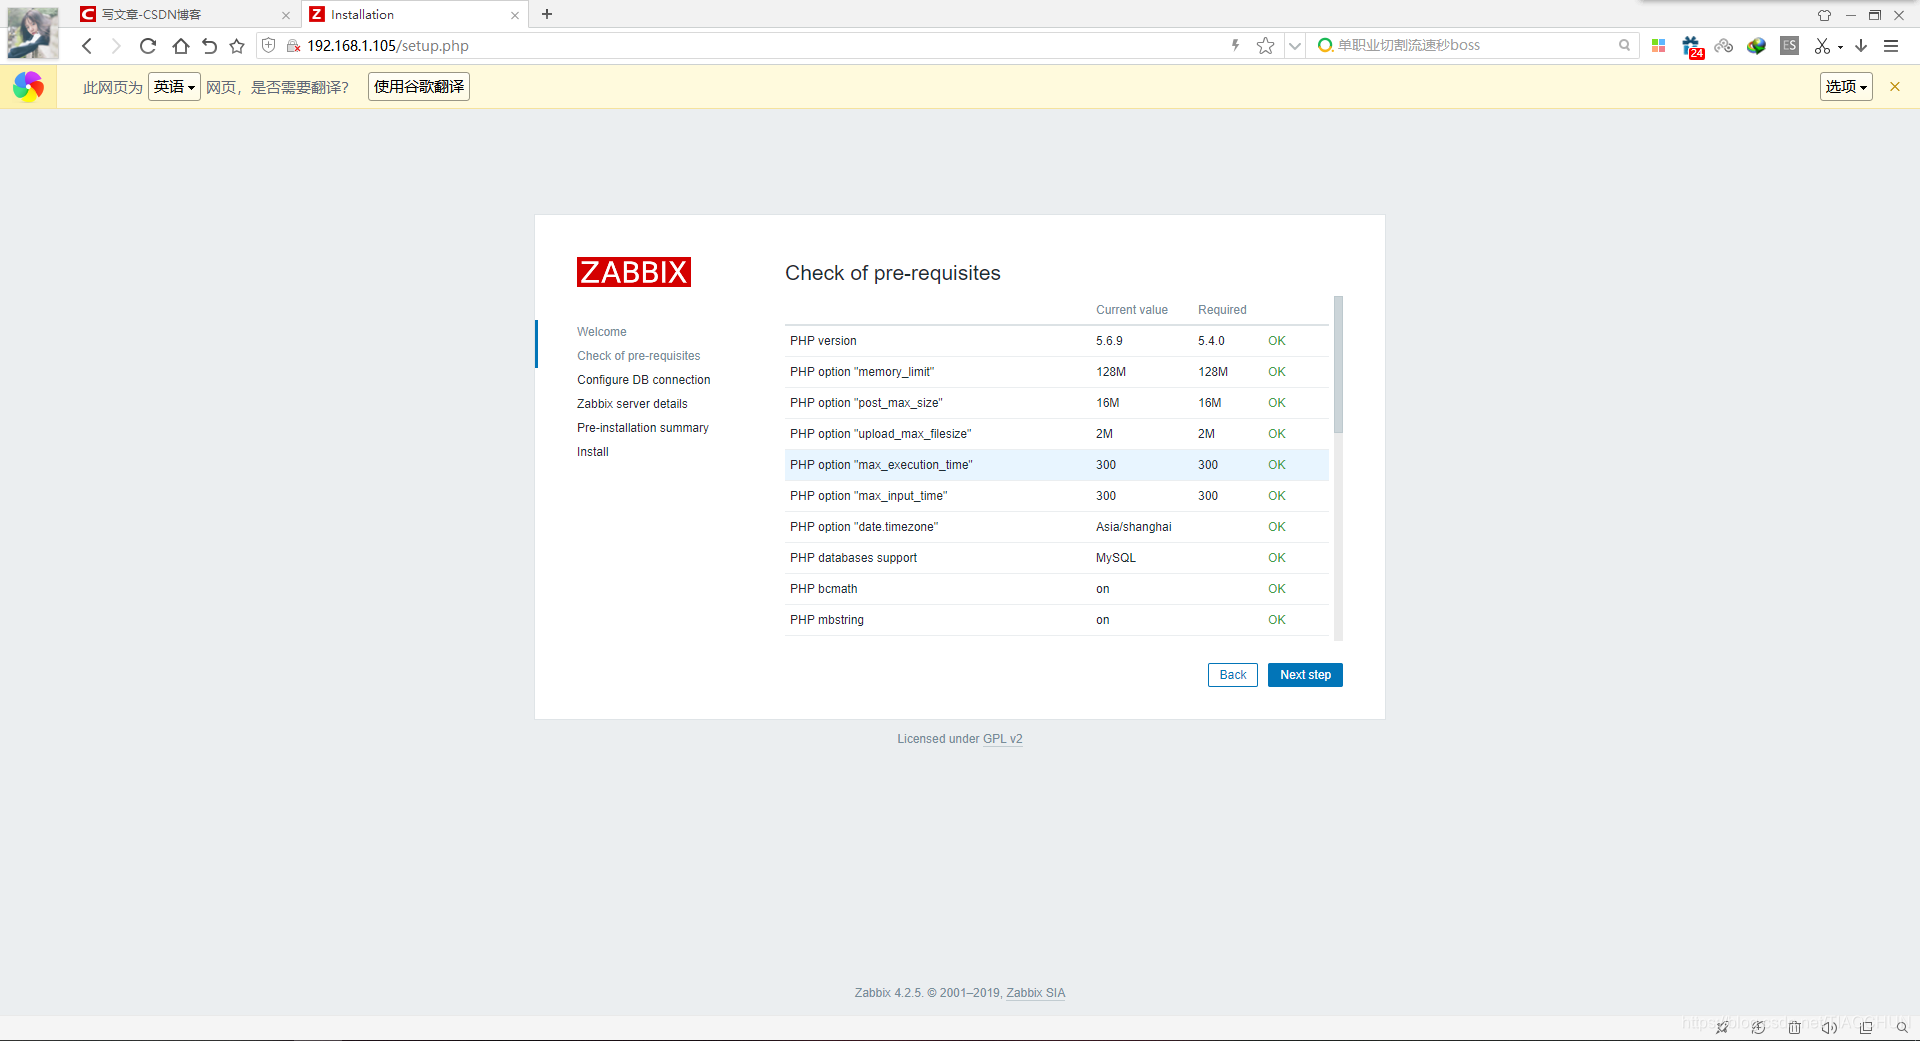Click the undo-close-tab arrow icon

209,46
